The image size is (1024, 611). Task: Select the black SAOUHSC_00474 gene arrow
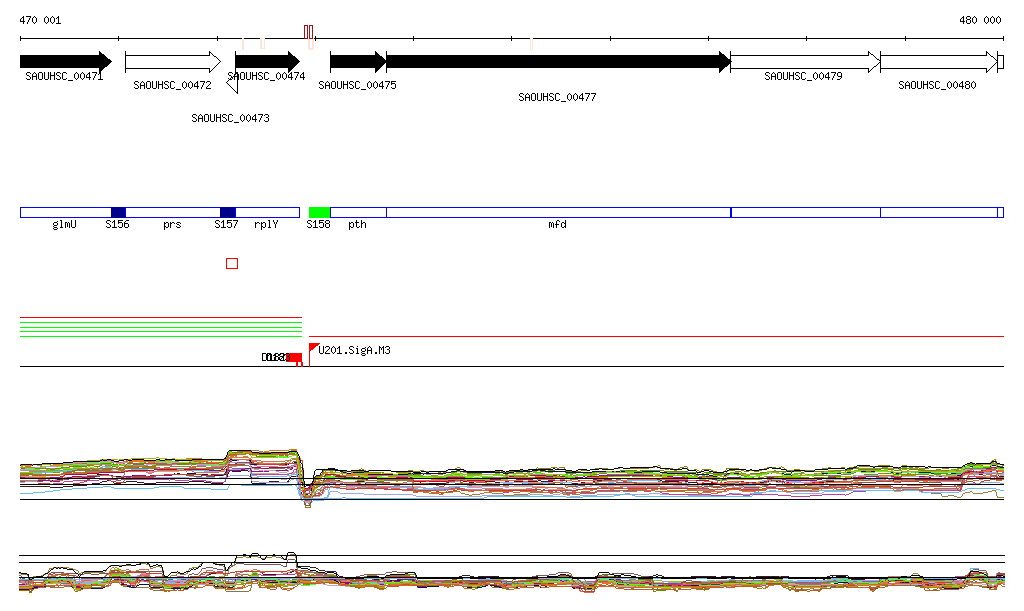(266, 62)
